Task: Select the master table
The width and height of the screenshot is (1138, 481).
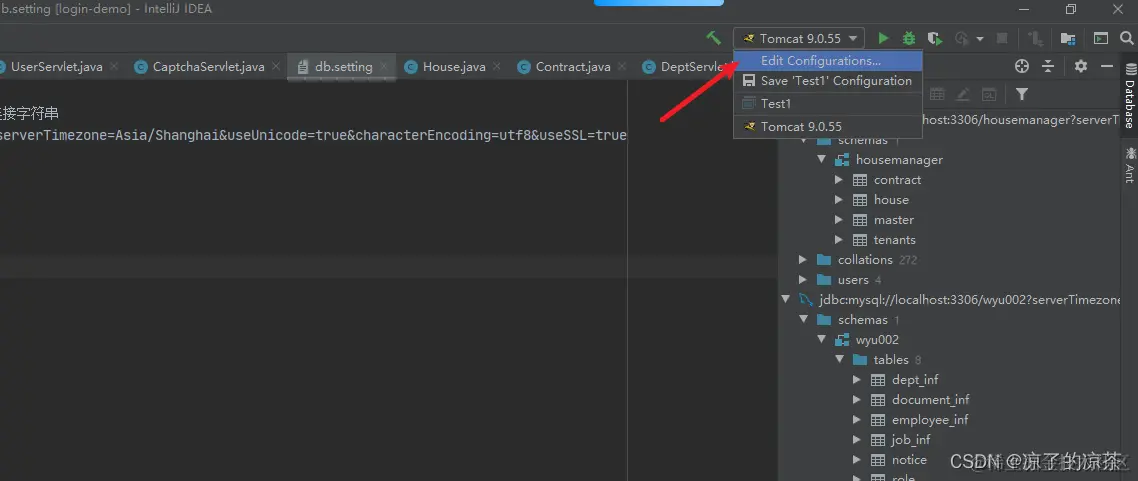Action: pos(893,220)
